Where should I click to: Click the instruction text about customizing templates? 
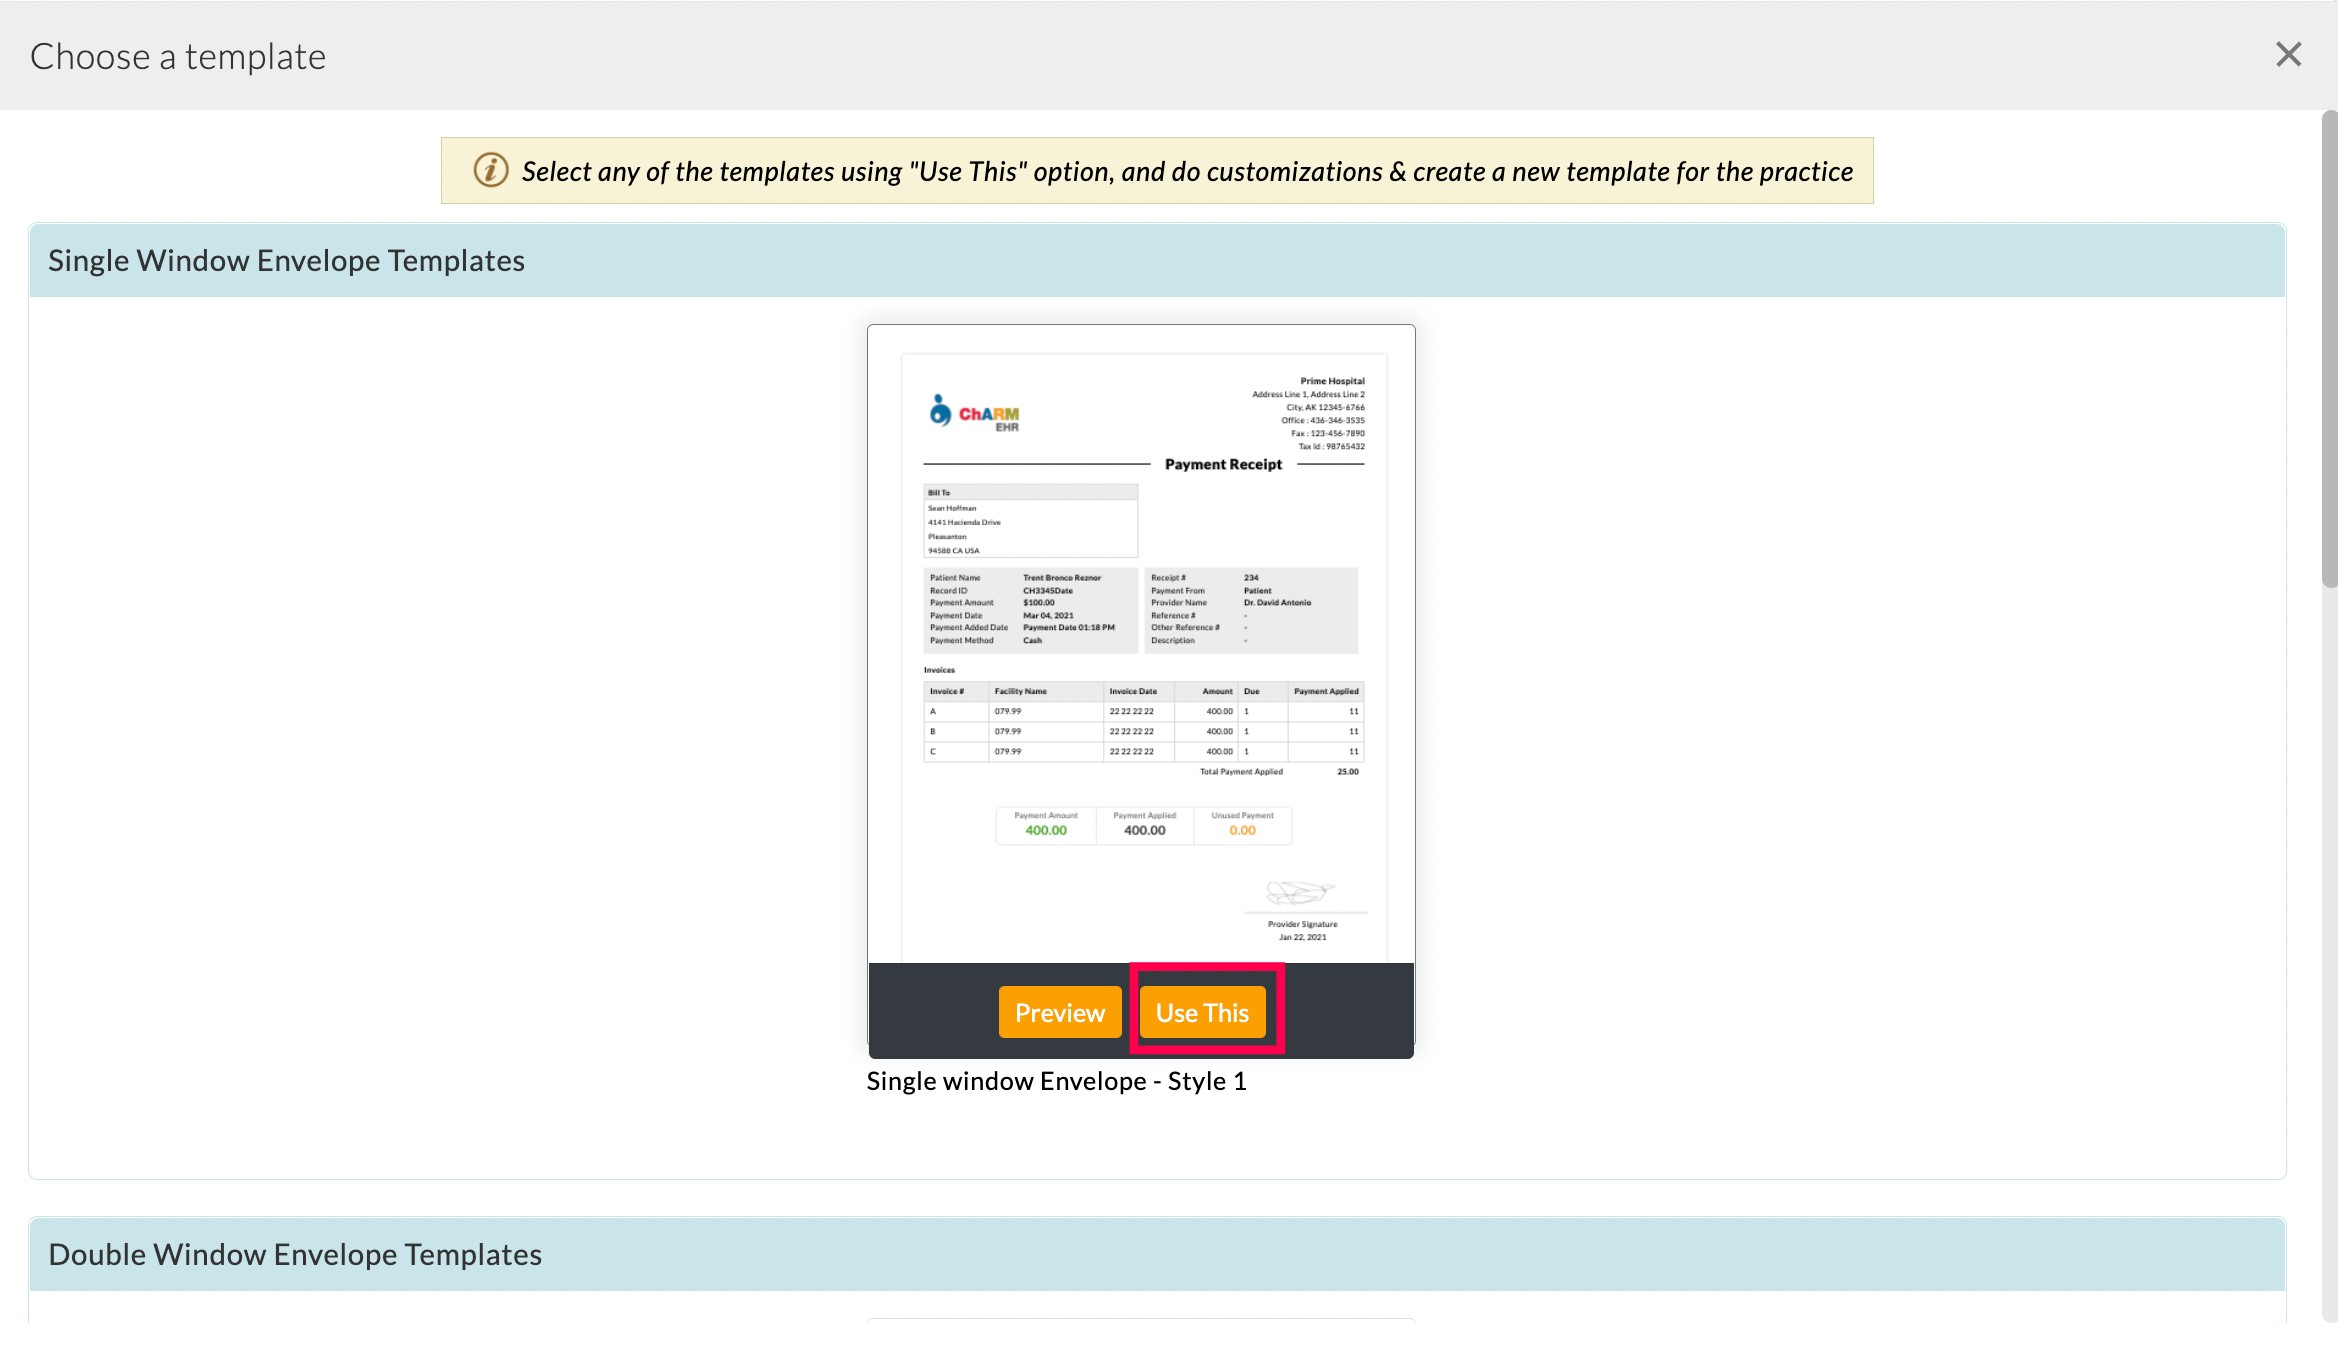click(1186, 171)
